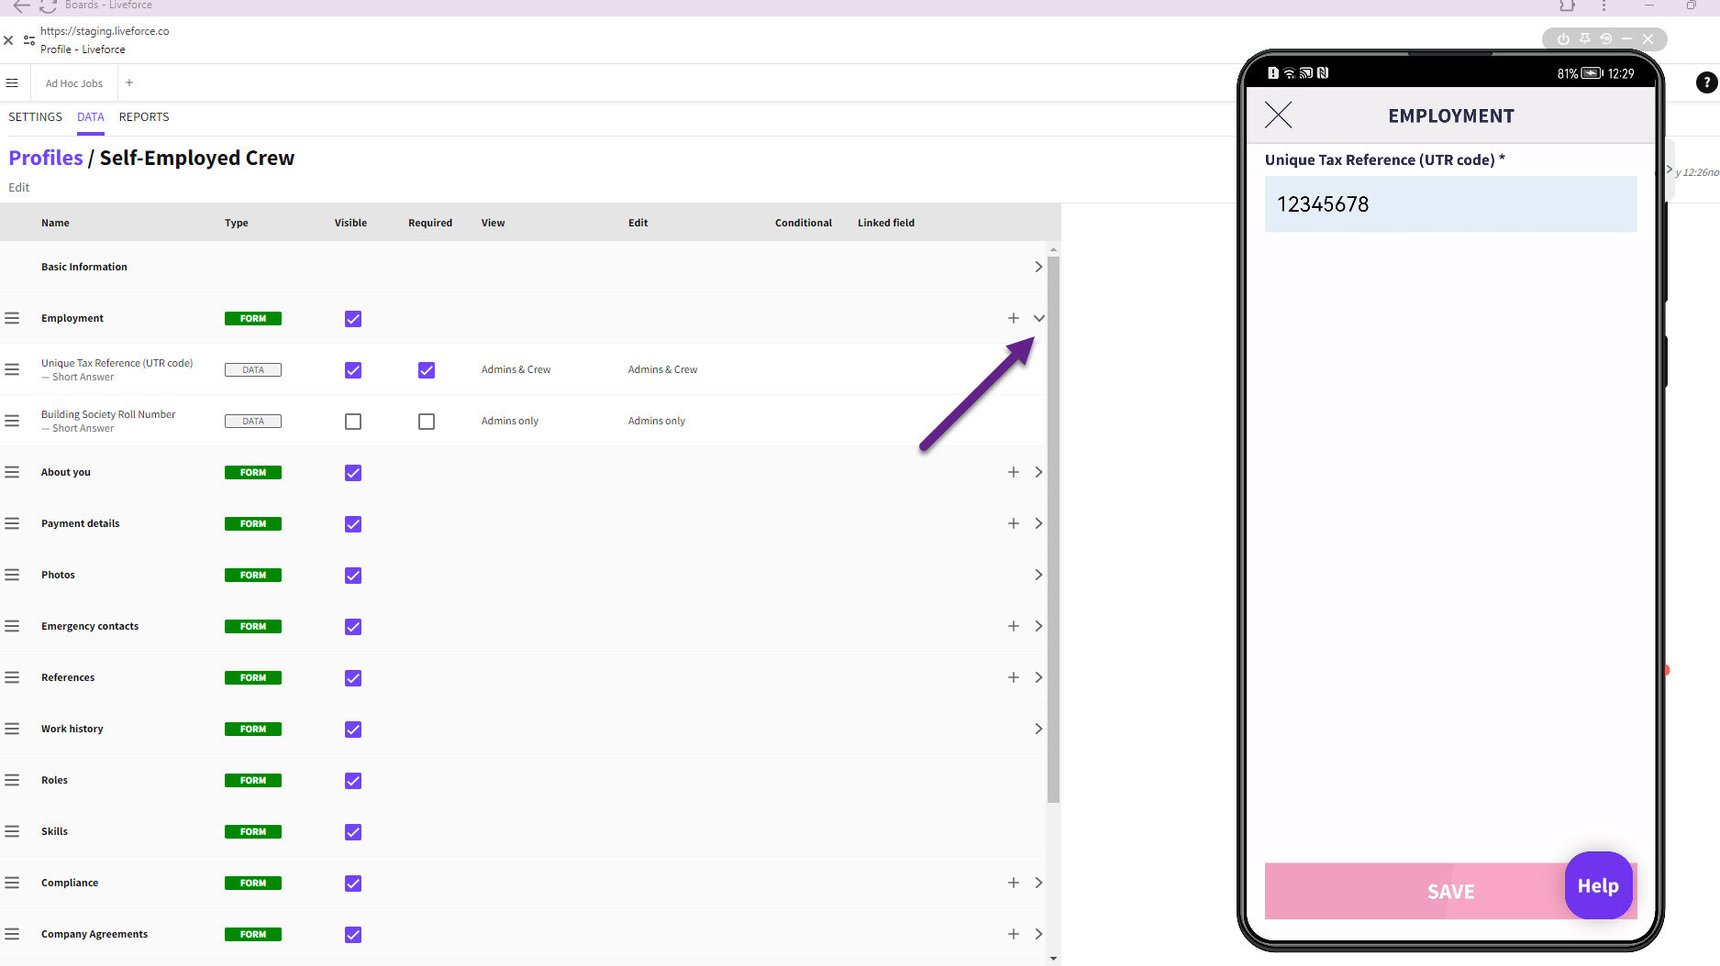Viewport: 1720px width, 966px height.
Task: Click the Unique Tax Reference input field
Action: [x=1450, y=204]
